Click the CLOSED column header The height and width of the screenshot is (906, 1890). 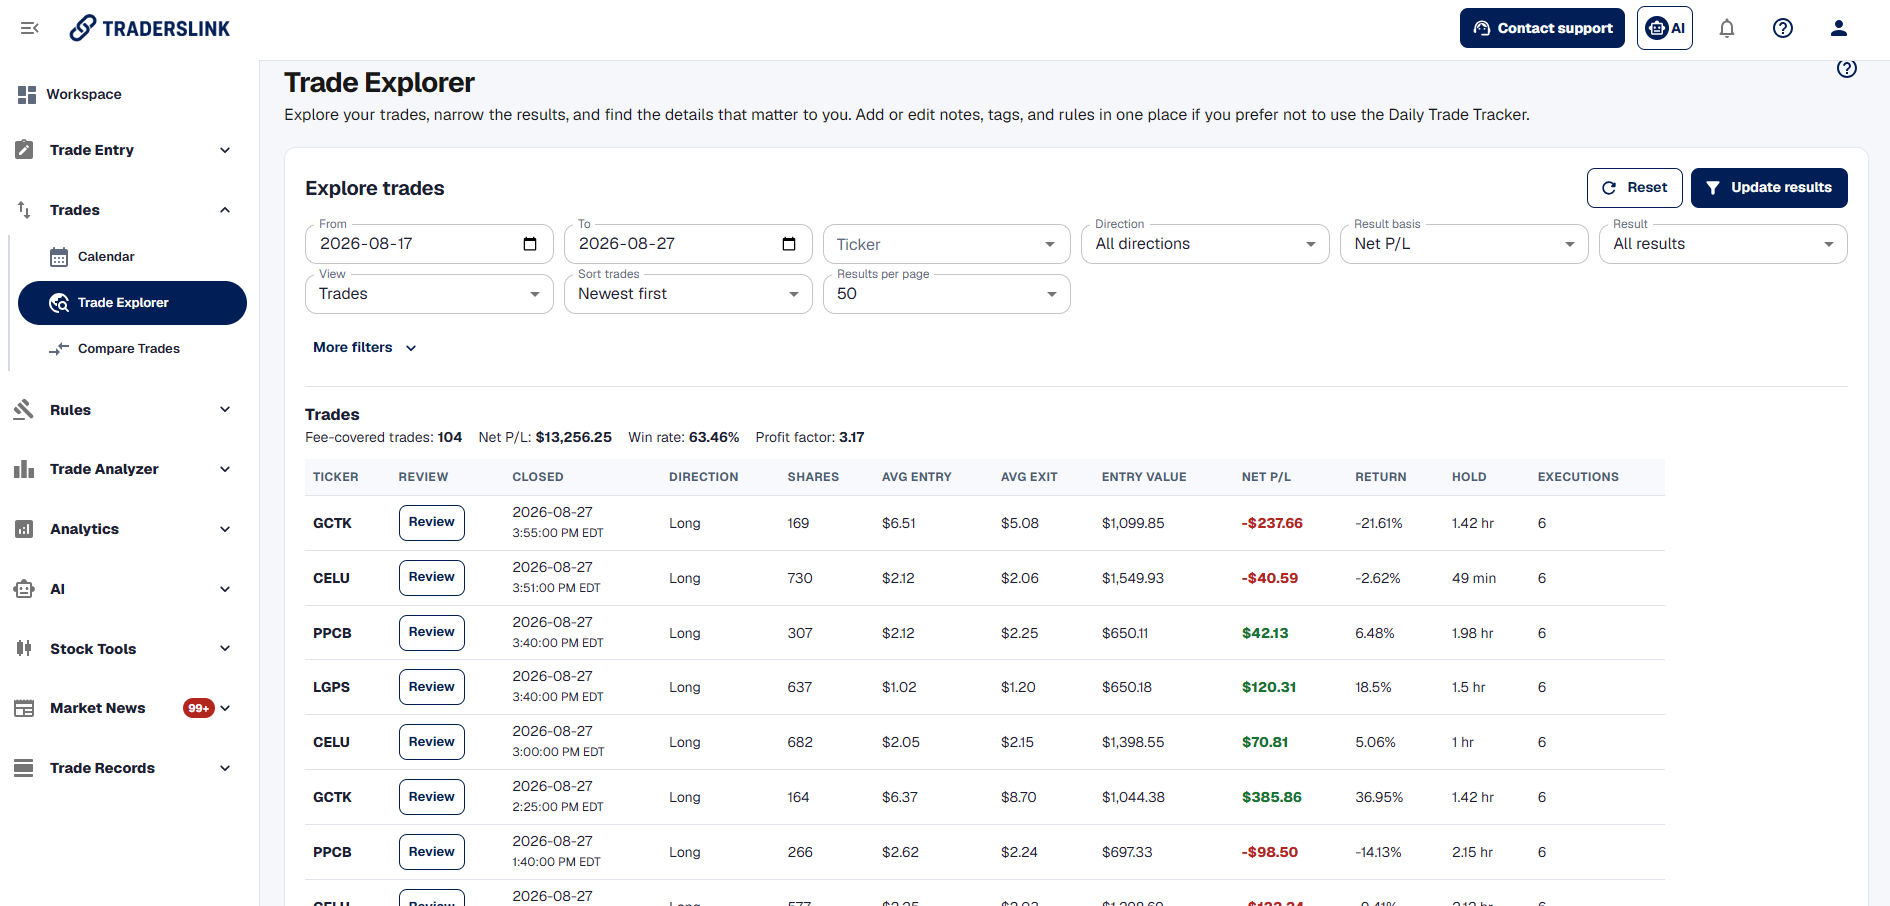click(x=538, y=477)
